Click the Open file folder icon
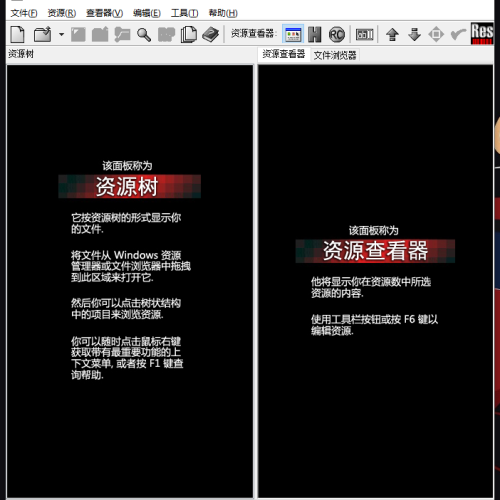This screenshot has height=500, width=500. (x=43, y=34)
